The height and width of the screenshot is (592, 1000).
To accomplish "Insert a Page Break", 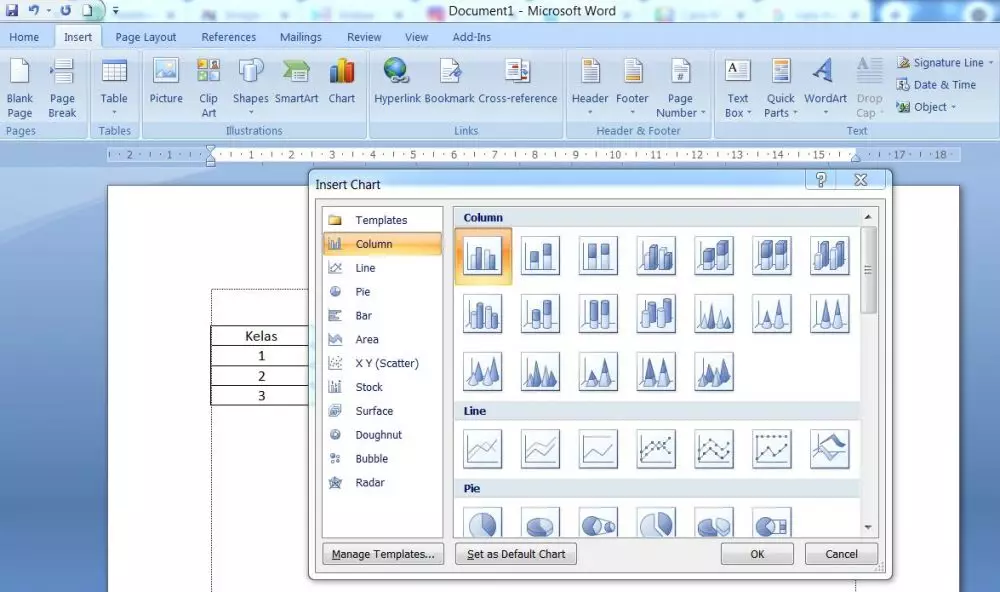I will [63, 85].
